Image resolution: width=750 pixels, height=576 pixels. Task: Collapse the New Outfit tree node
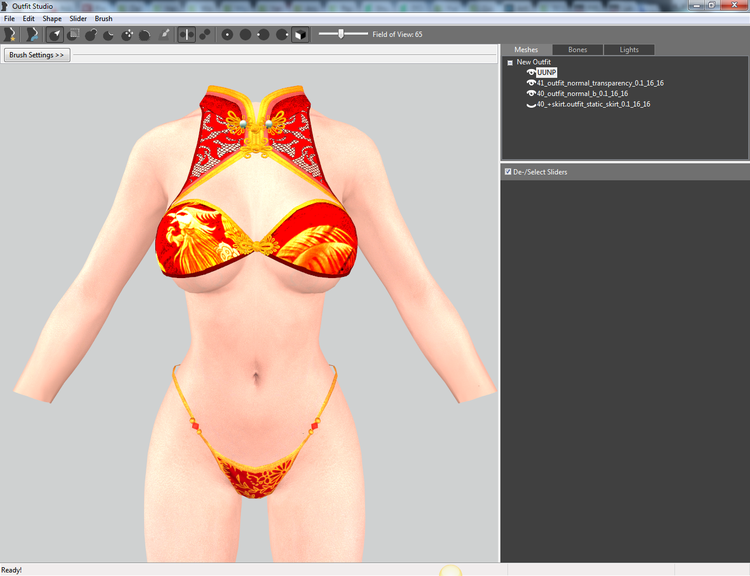pos(510,63)
